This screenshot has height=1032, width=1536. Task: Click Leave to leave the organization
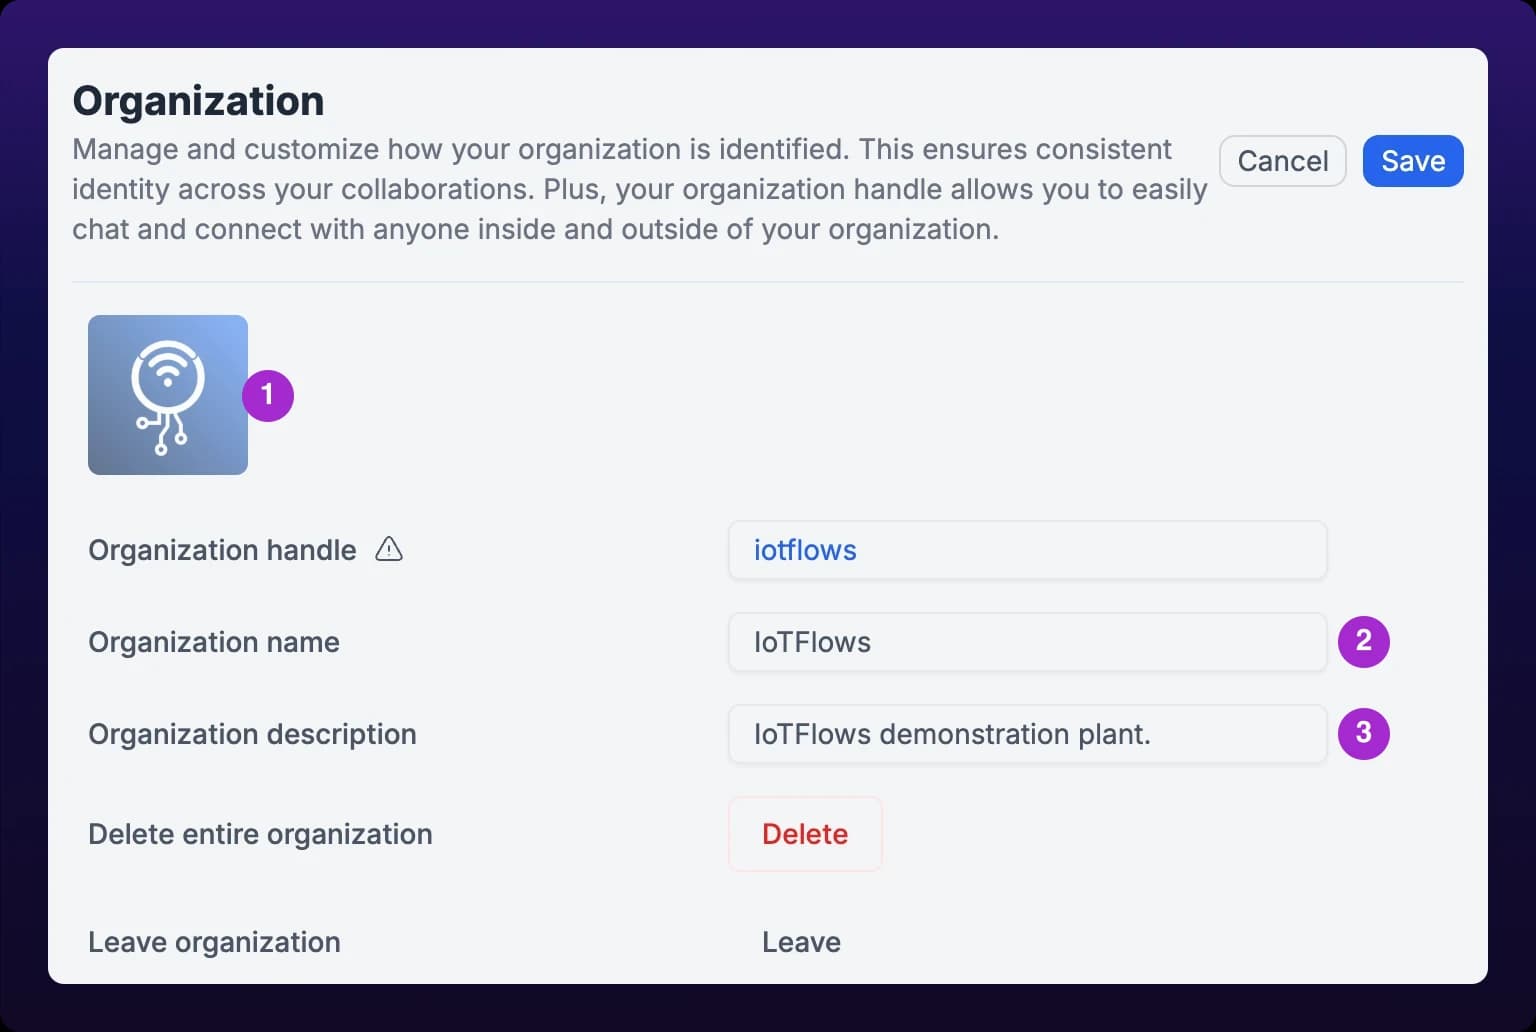[801, 942]
